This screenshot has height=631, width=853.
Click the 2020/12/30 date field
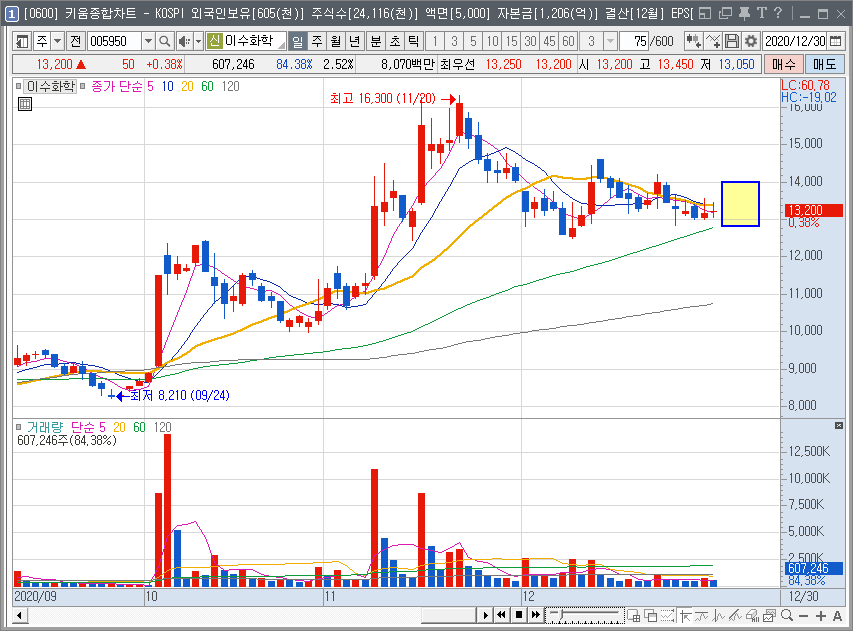pyautogui.click(x=795, y=41)
